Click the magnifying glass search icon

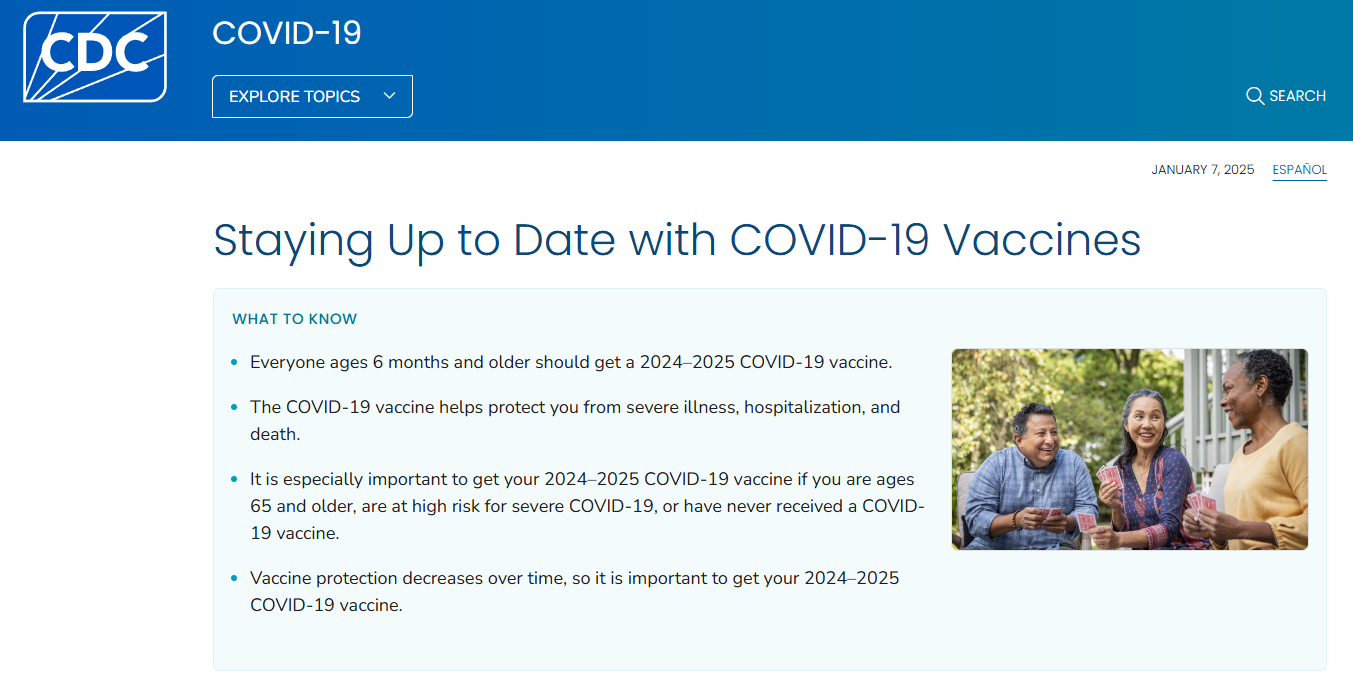point(1255,96)
